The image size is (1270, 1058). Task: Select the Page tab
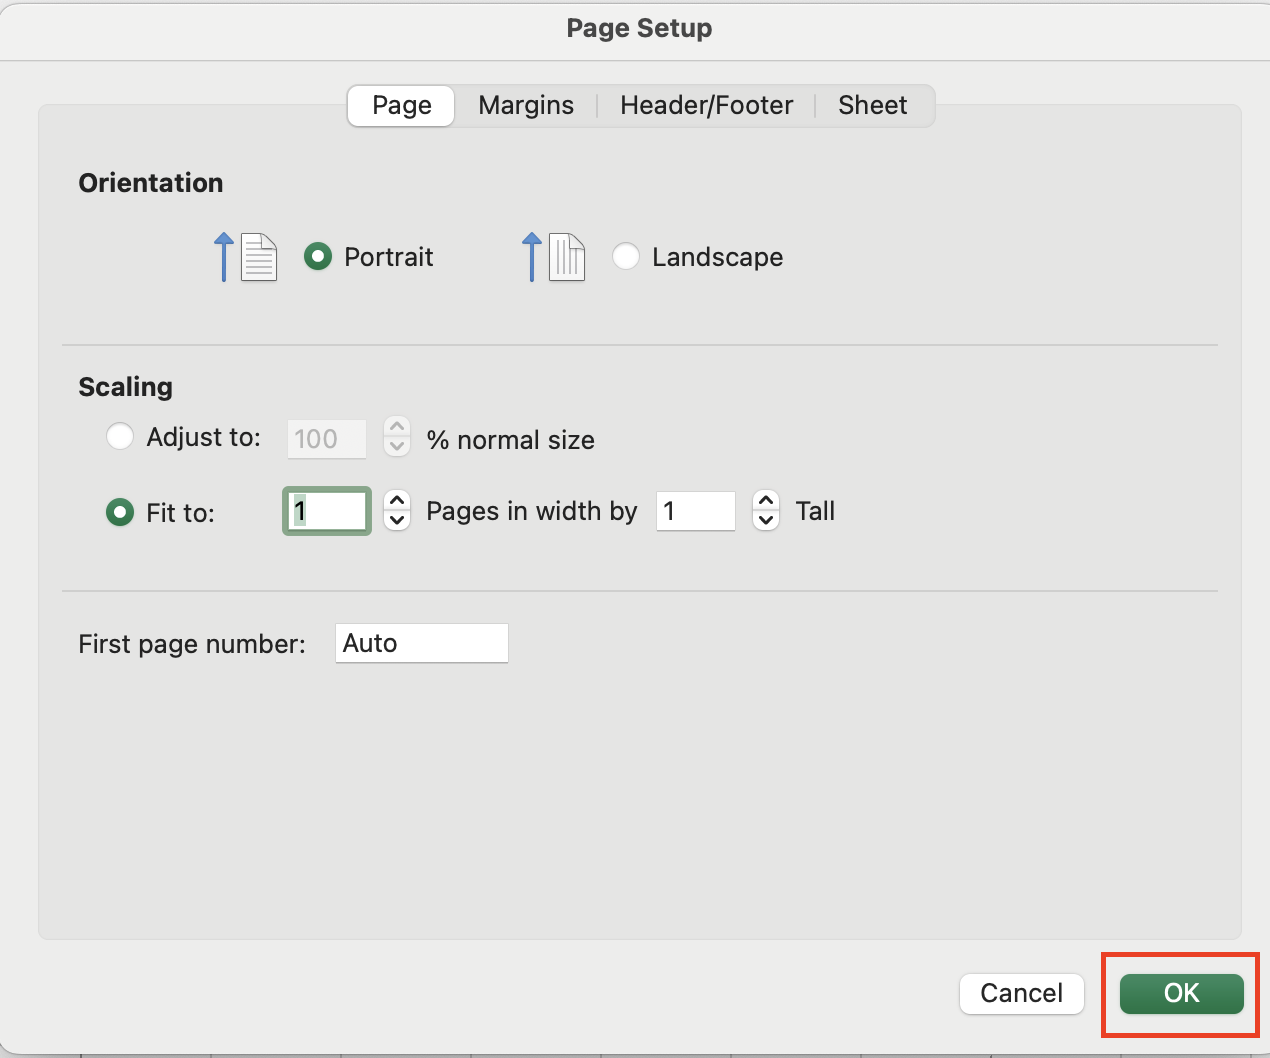tap(400, 105)
